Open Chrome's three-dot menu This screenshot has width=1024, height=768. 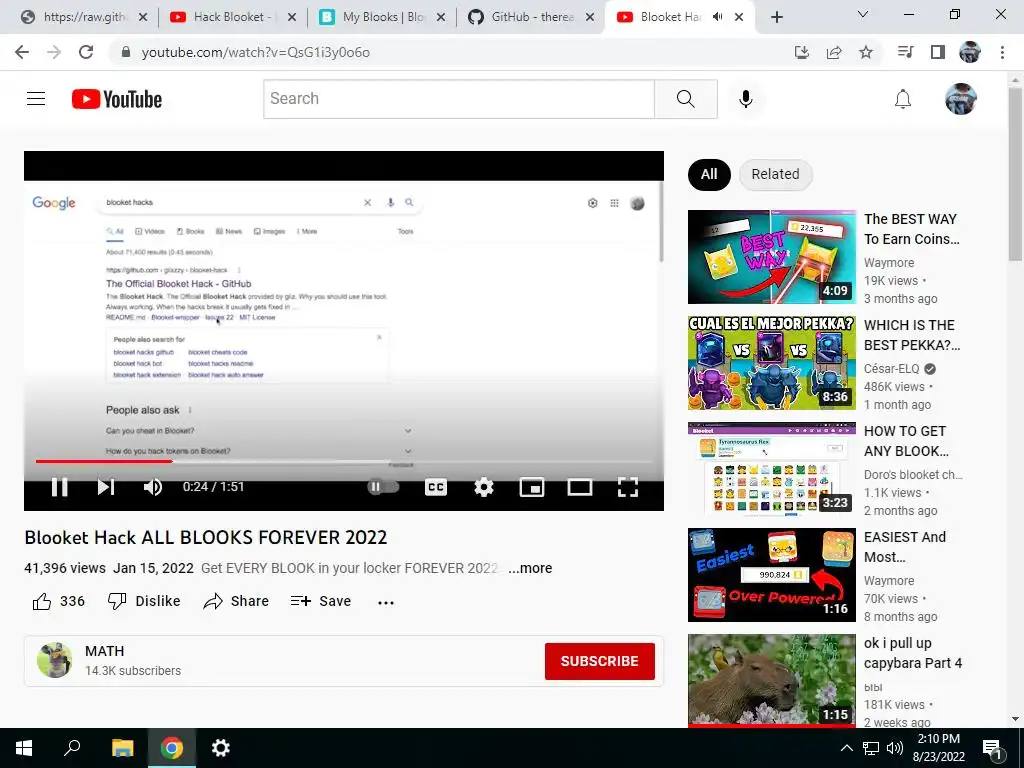click(1002, 52)
